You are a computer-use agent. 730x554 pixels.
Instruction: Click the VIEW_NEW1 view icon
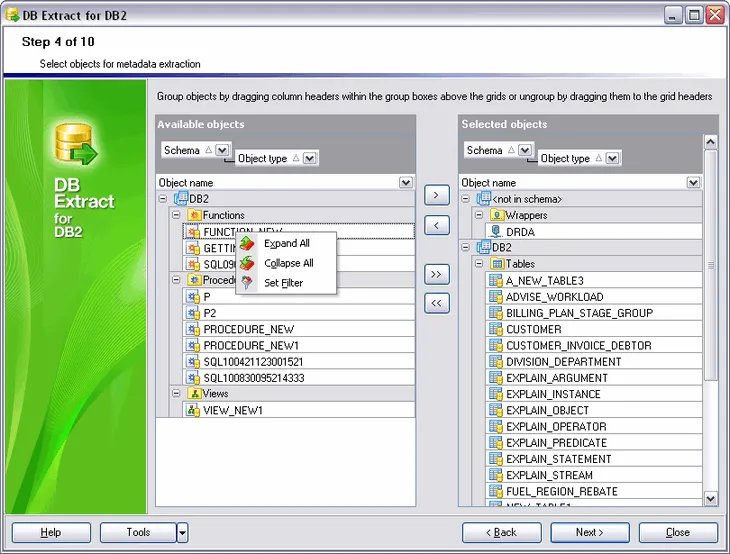click(192, 410)
